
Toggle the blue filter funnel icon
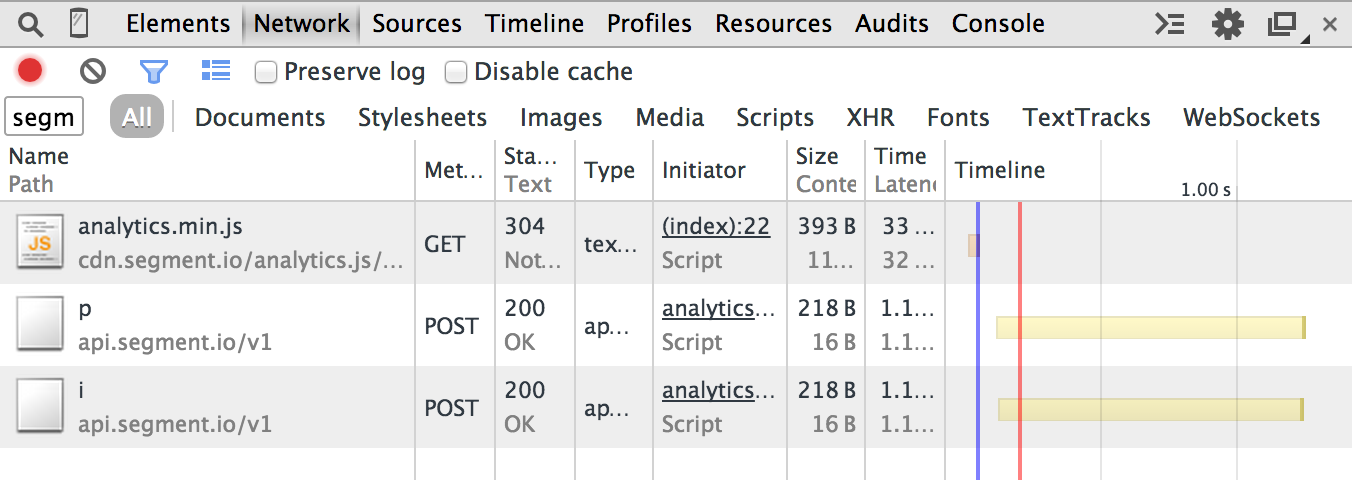click(153, 71)
